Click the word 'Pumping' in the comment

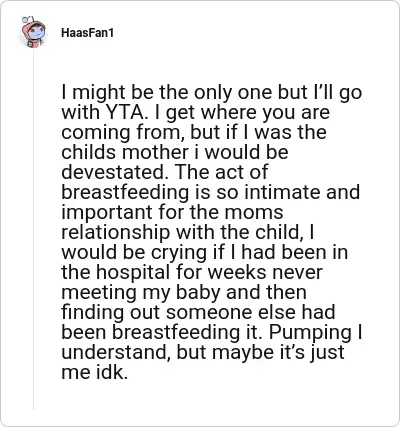[x=310, y=332]
